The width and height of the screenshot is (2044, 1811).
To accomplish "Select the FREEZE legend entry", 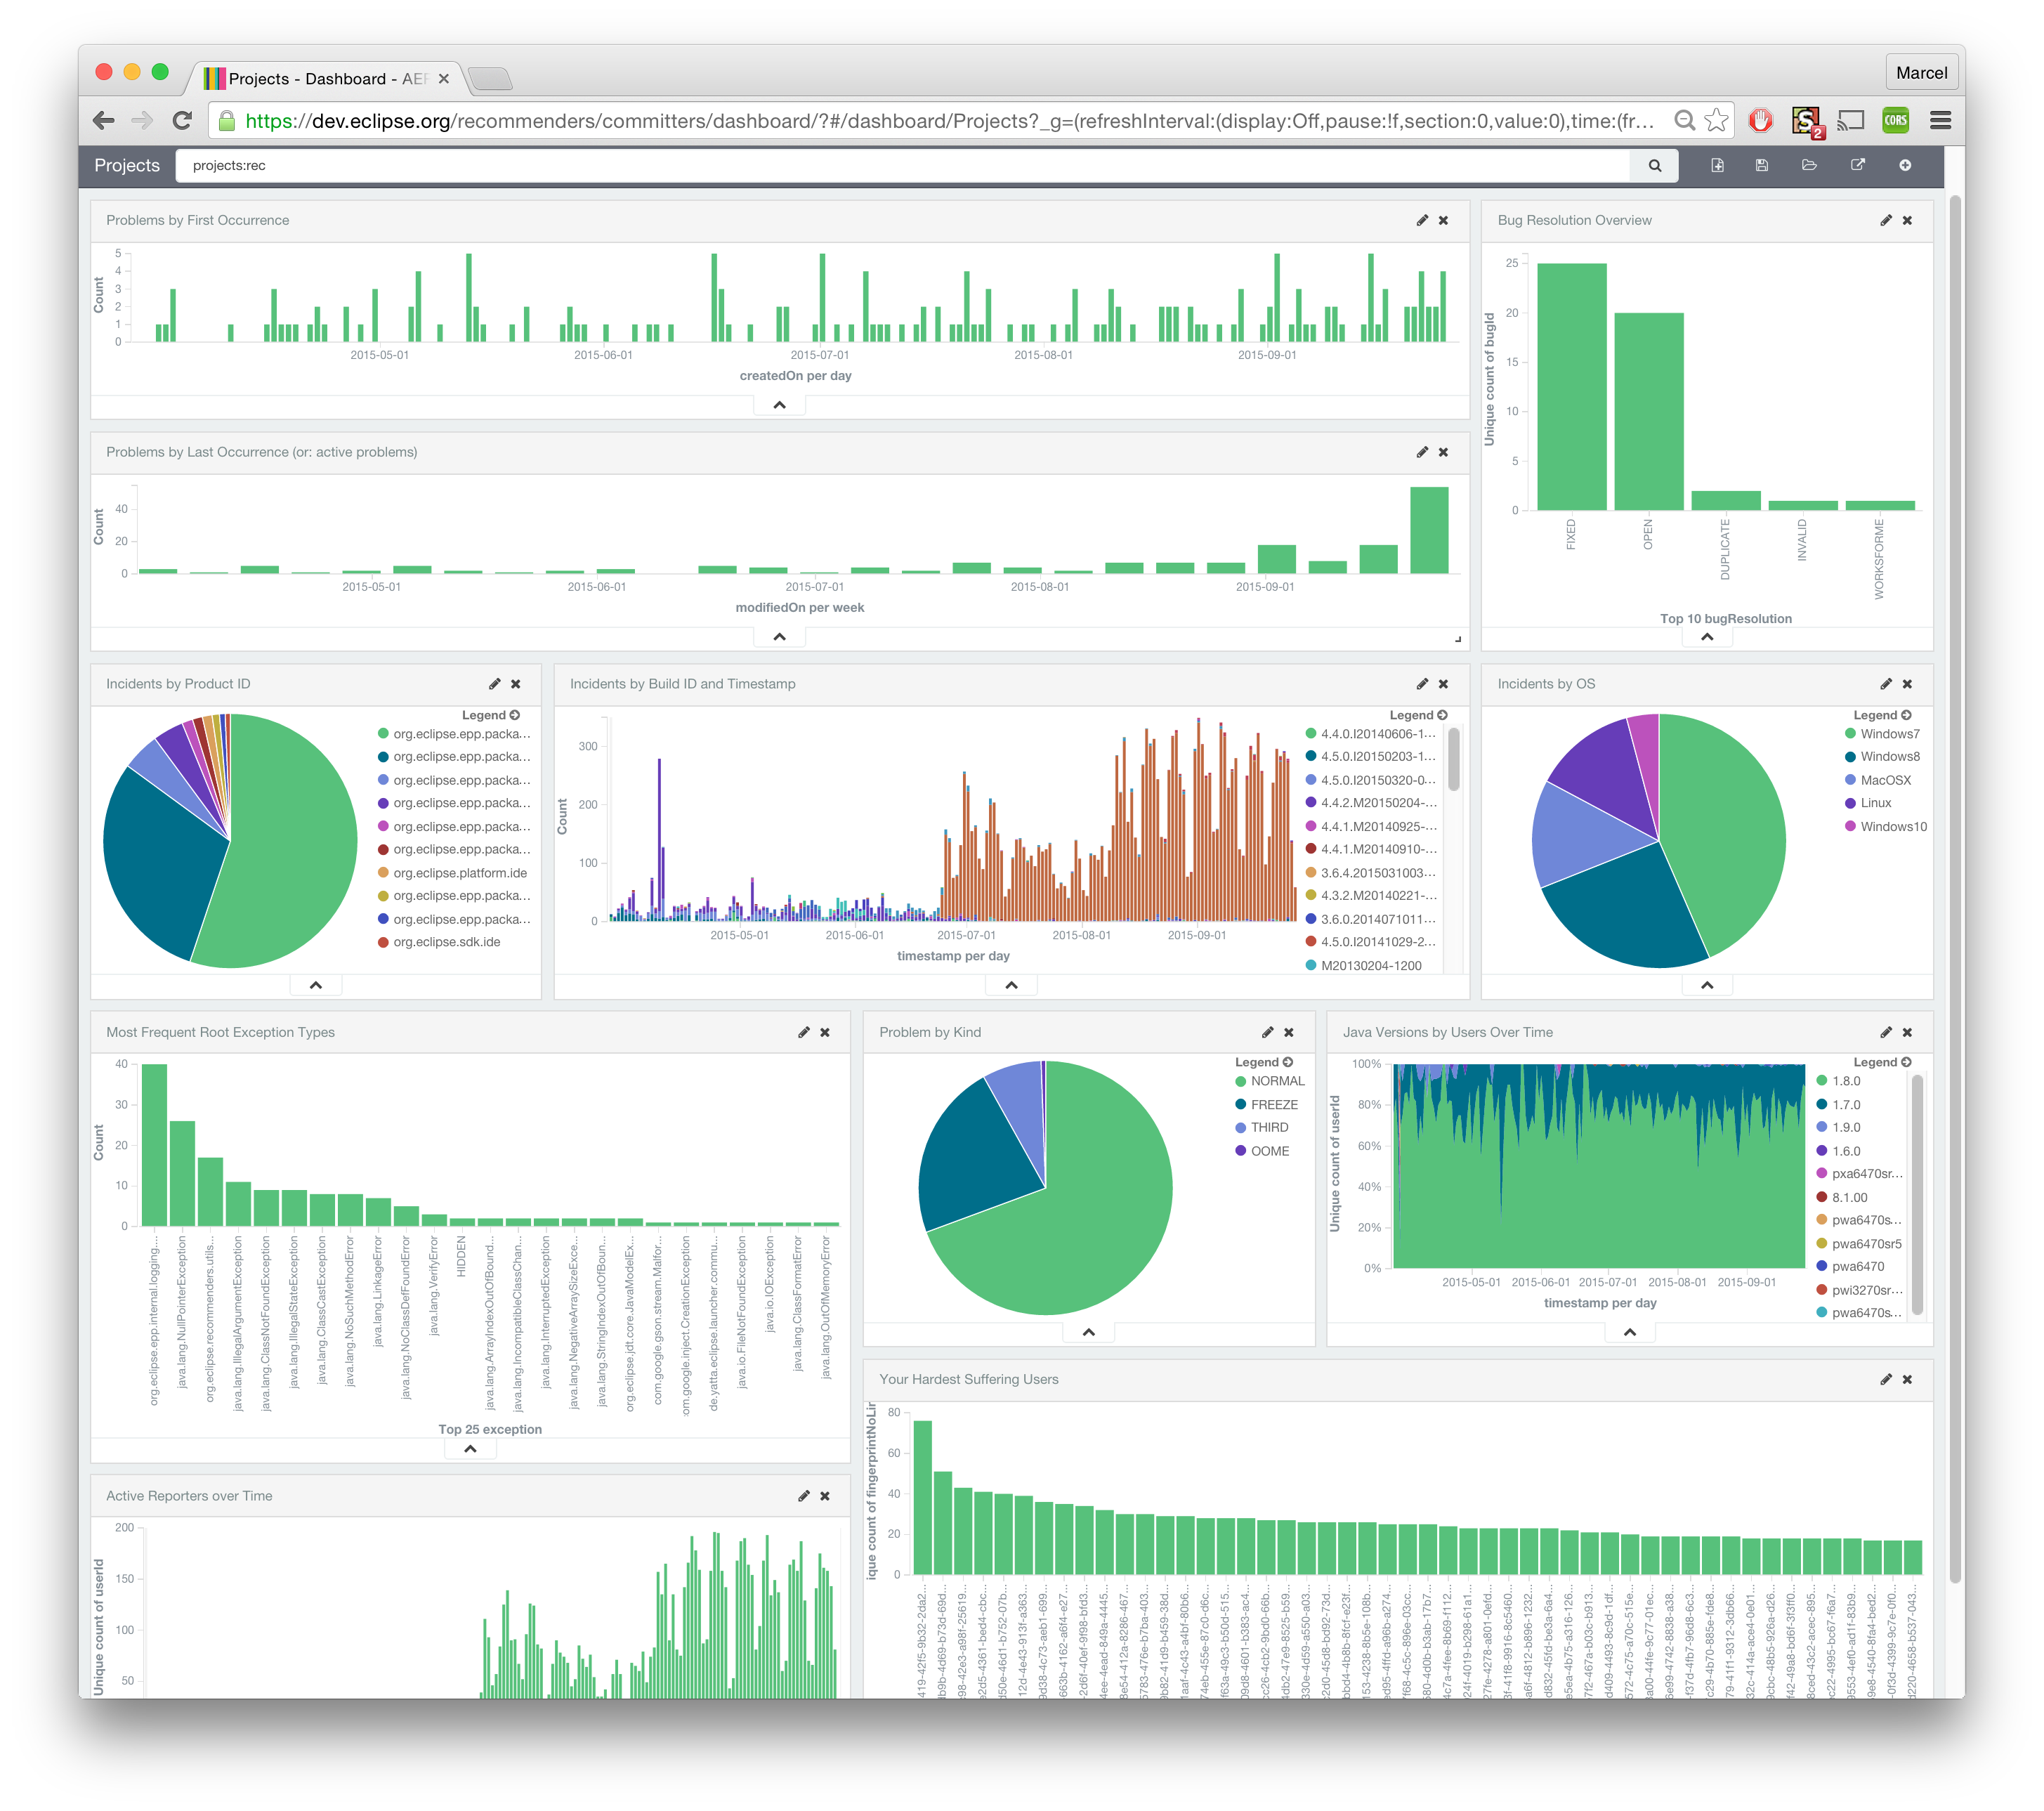I will (1267, 1104).
